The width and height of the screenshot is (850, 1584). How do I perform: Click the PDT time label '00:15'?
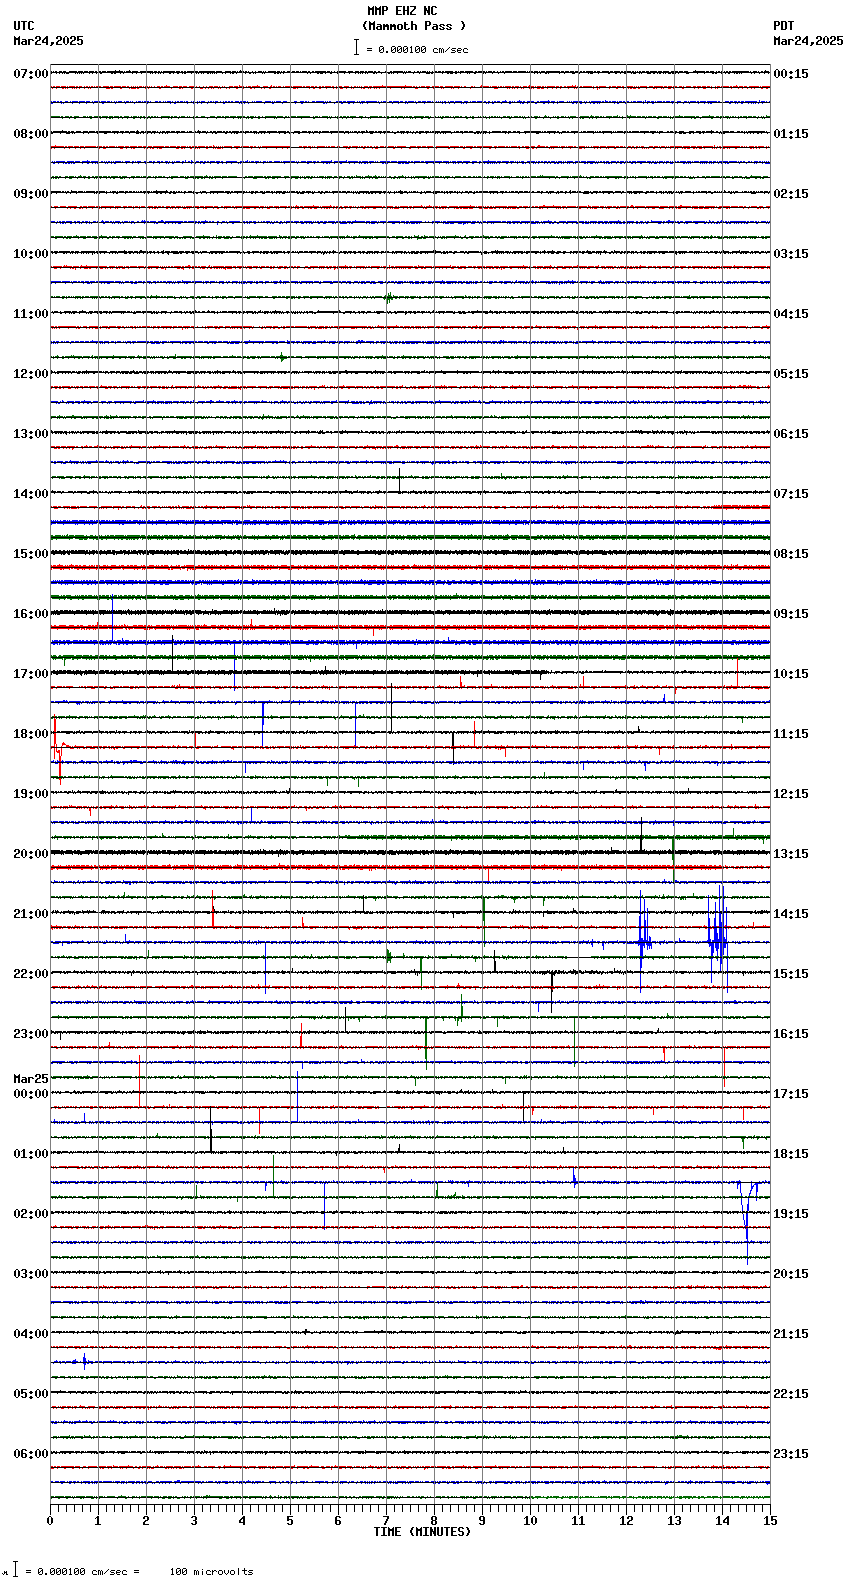(791, 74)
